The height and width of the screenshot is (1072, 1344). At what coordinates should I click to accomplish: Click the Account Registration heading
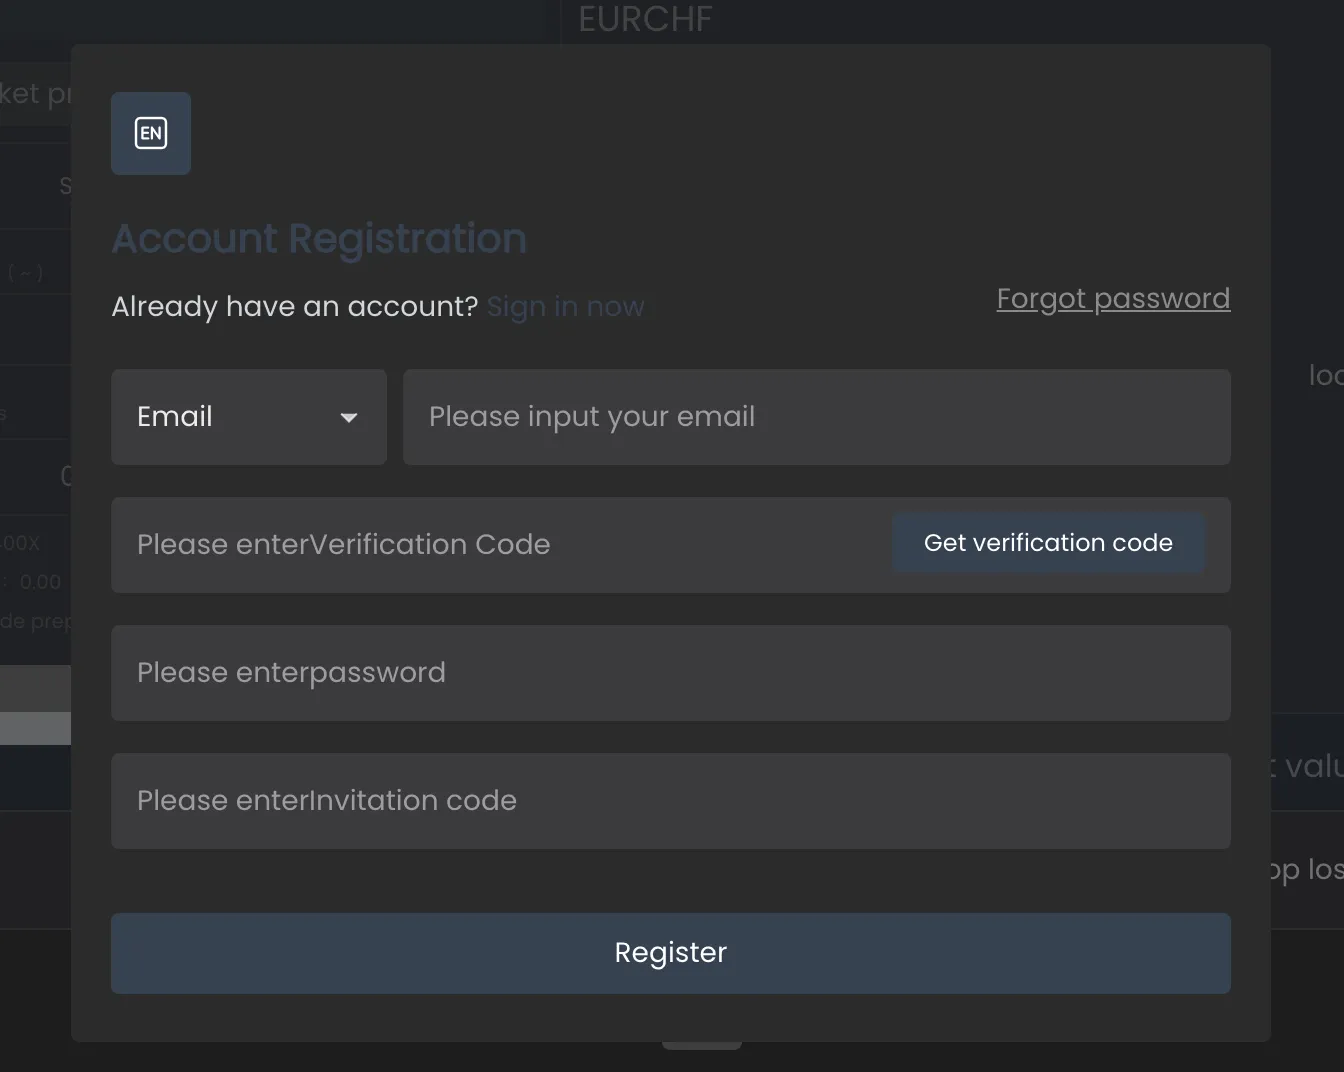click(319, 238)
